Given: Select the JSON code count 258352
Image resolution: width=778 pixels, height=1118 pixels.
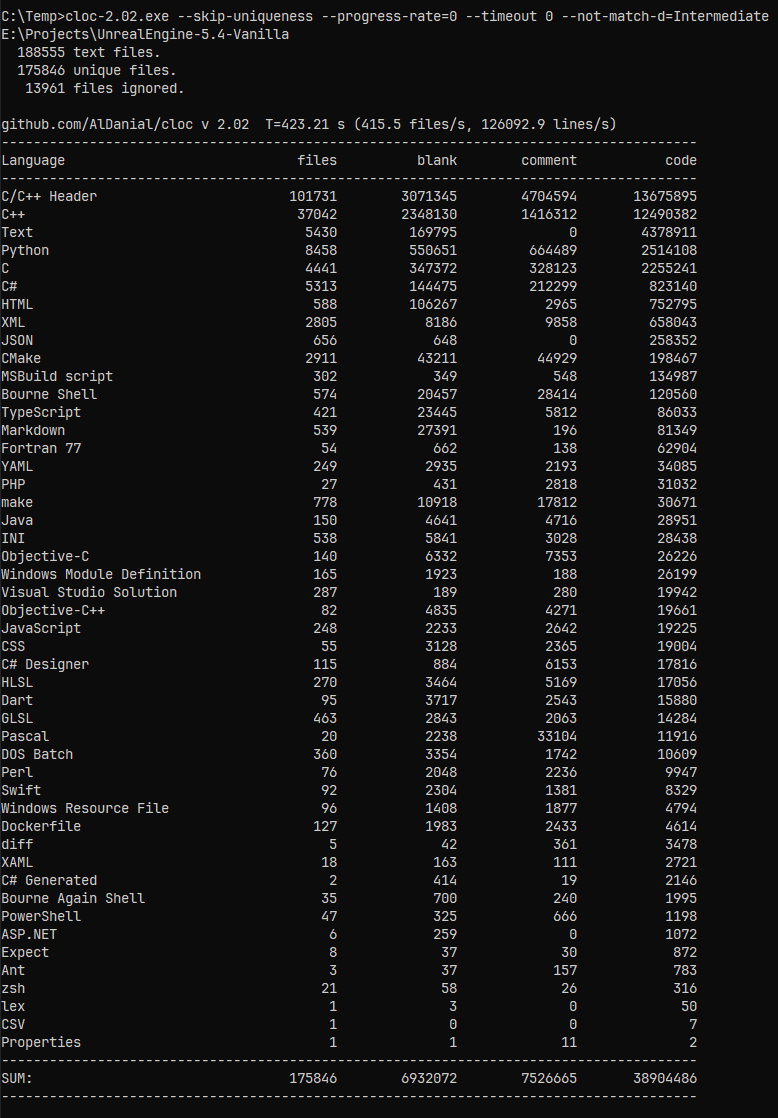Looking at the screenshot, I should coord(673,340).
